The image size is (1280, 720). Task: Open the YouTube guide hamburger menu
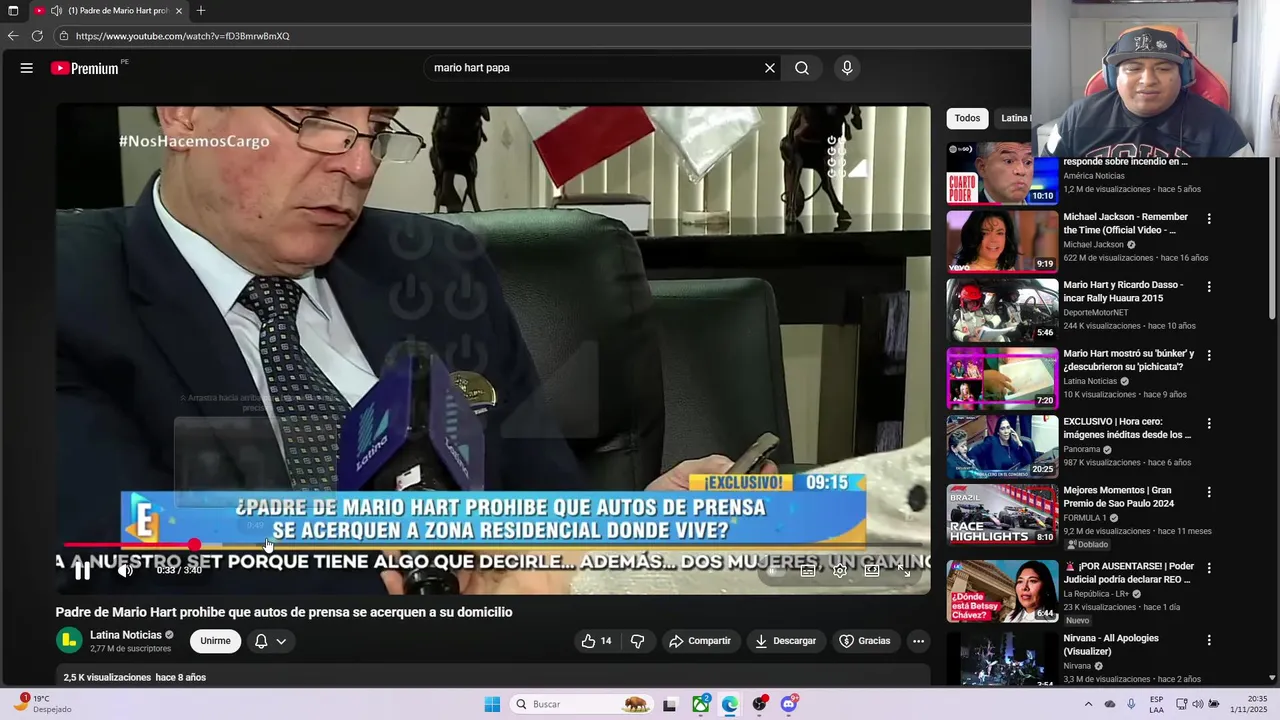point(27,68)
